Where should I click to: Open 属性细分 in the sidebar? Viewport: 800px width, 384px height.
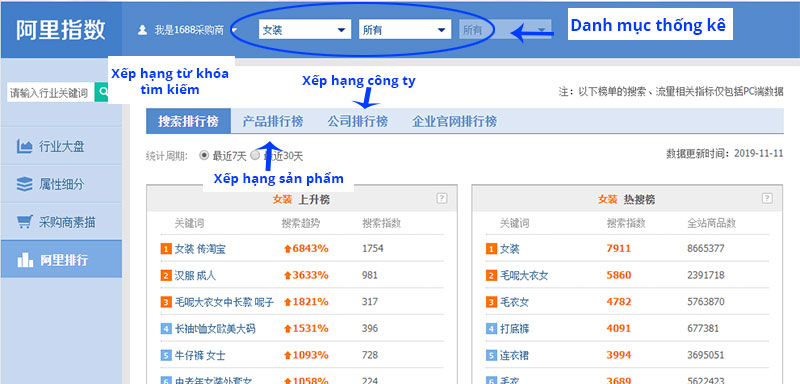(x=61, y=184)
